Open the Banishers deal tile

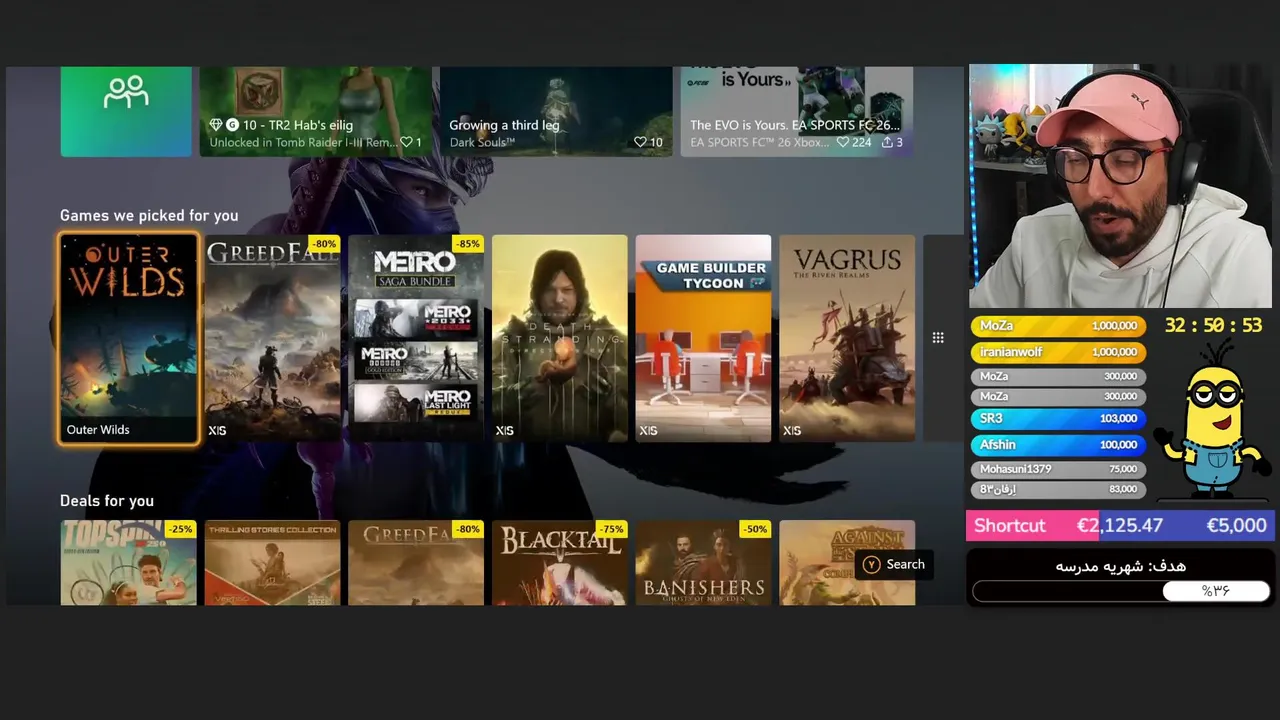point(704,562)
